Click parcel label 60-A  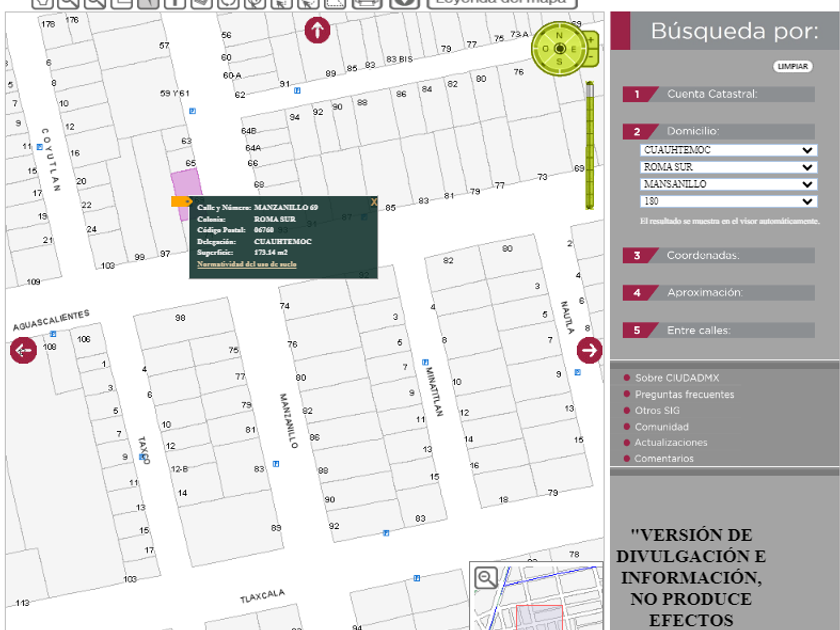(232, 76)
